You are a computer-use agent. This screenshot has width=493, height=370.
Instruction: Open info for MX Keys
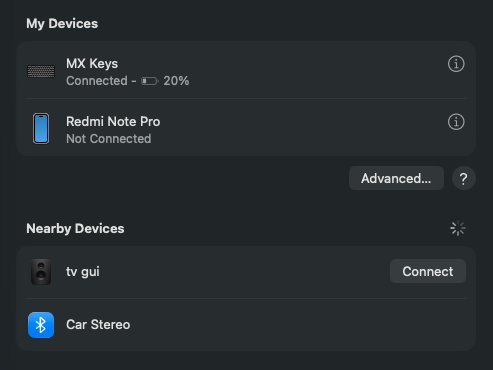456,64
